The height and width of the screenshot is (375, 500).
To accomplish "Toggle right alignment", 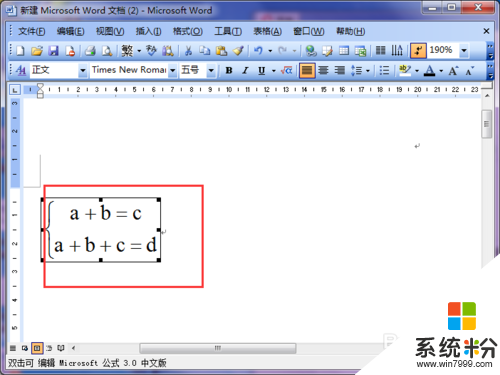I will (339, 71).
